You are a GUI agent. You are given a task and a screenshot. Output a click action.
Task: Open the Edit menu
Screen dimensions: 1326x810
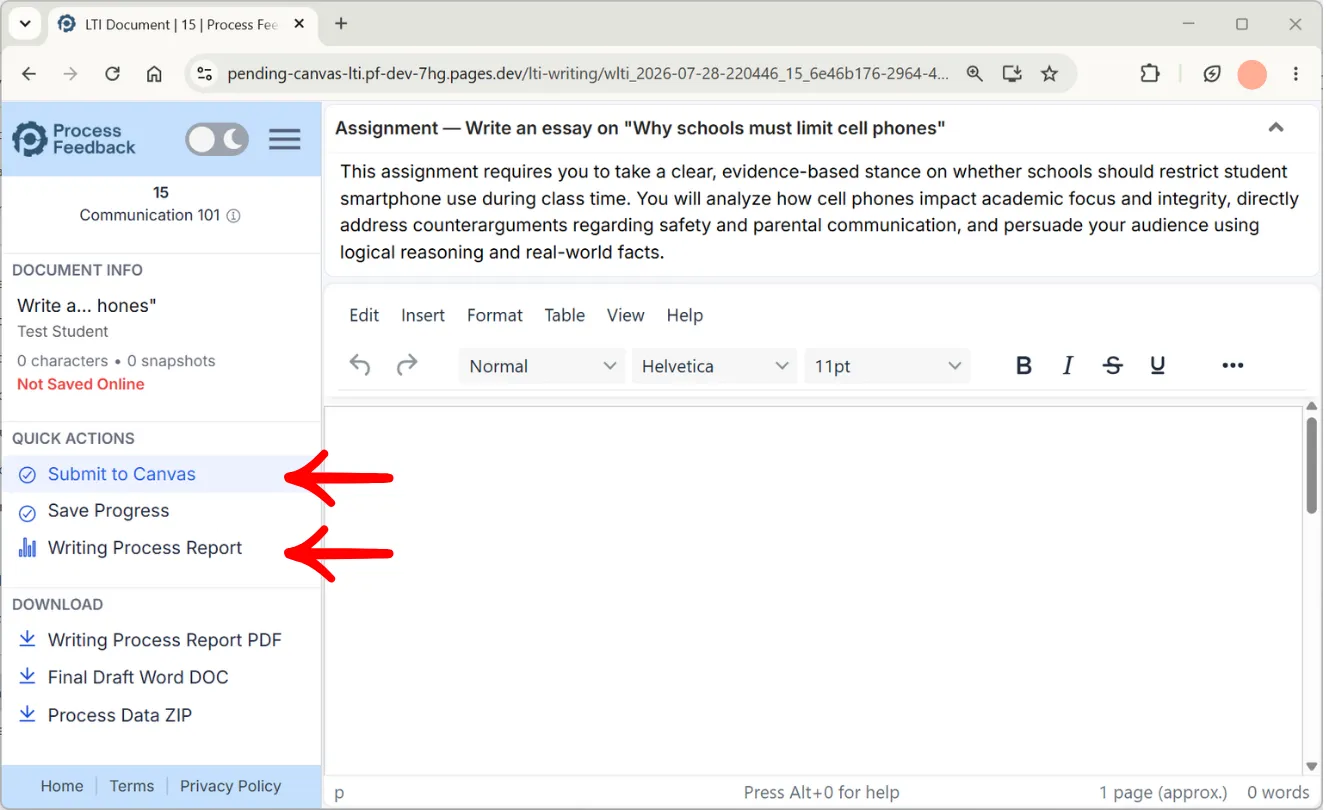coord(364,315)
